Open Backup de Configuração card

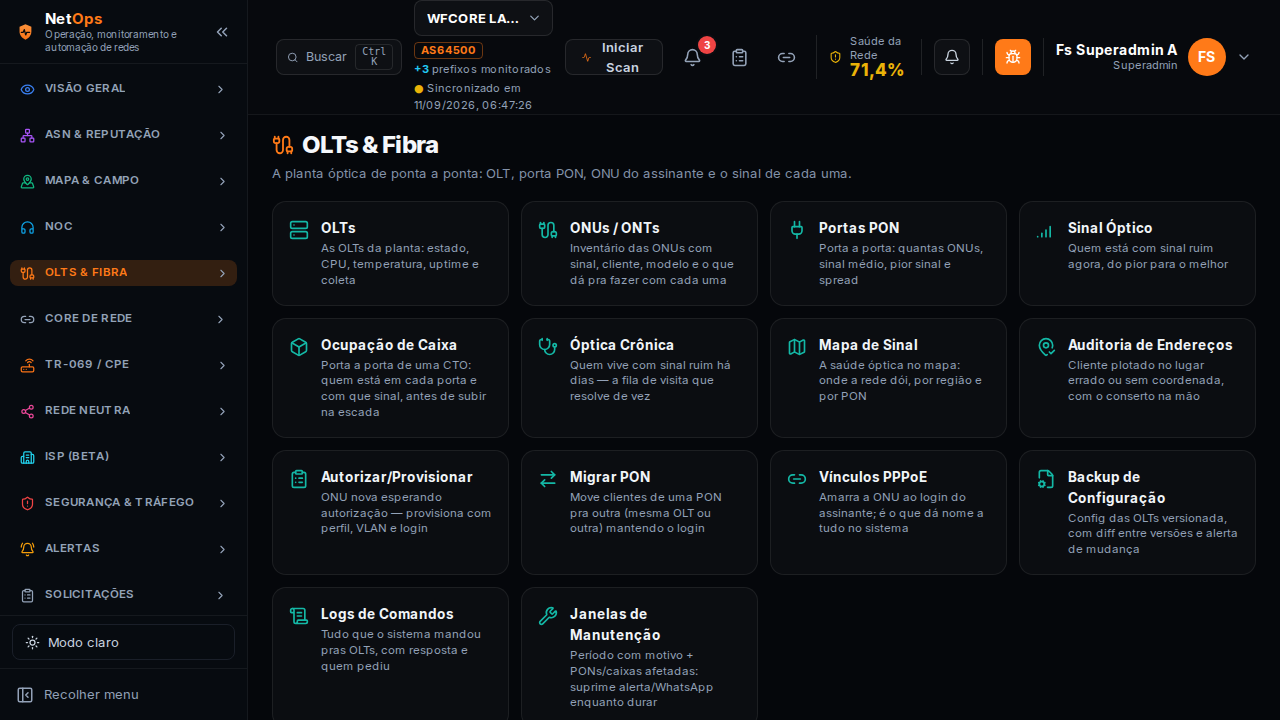pos(1137,512)
